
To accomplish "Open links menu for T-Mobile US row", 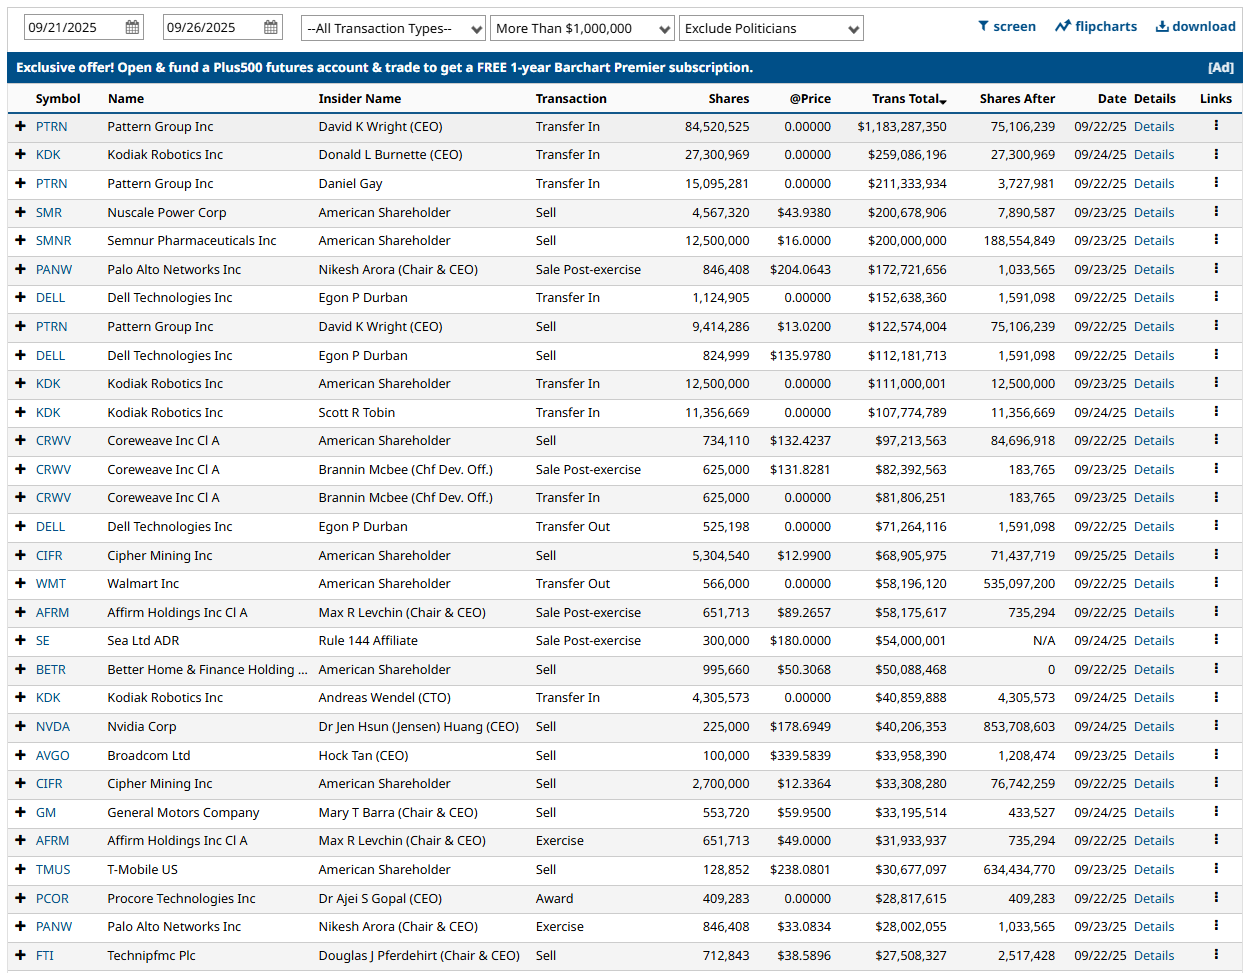I will click(x=1216, y=869).
